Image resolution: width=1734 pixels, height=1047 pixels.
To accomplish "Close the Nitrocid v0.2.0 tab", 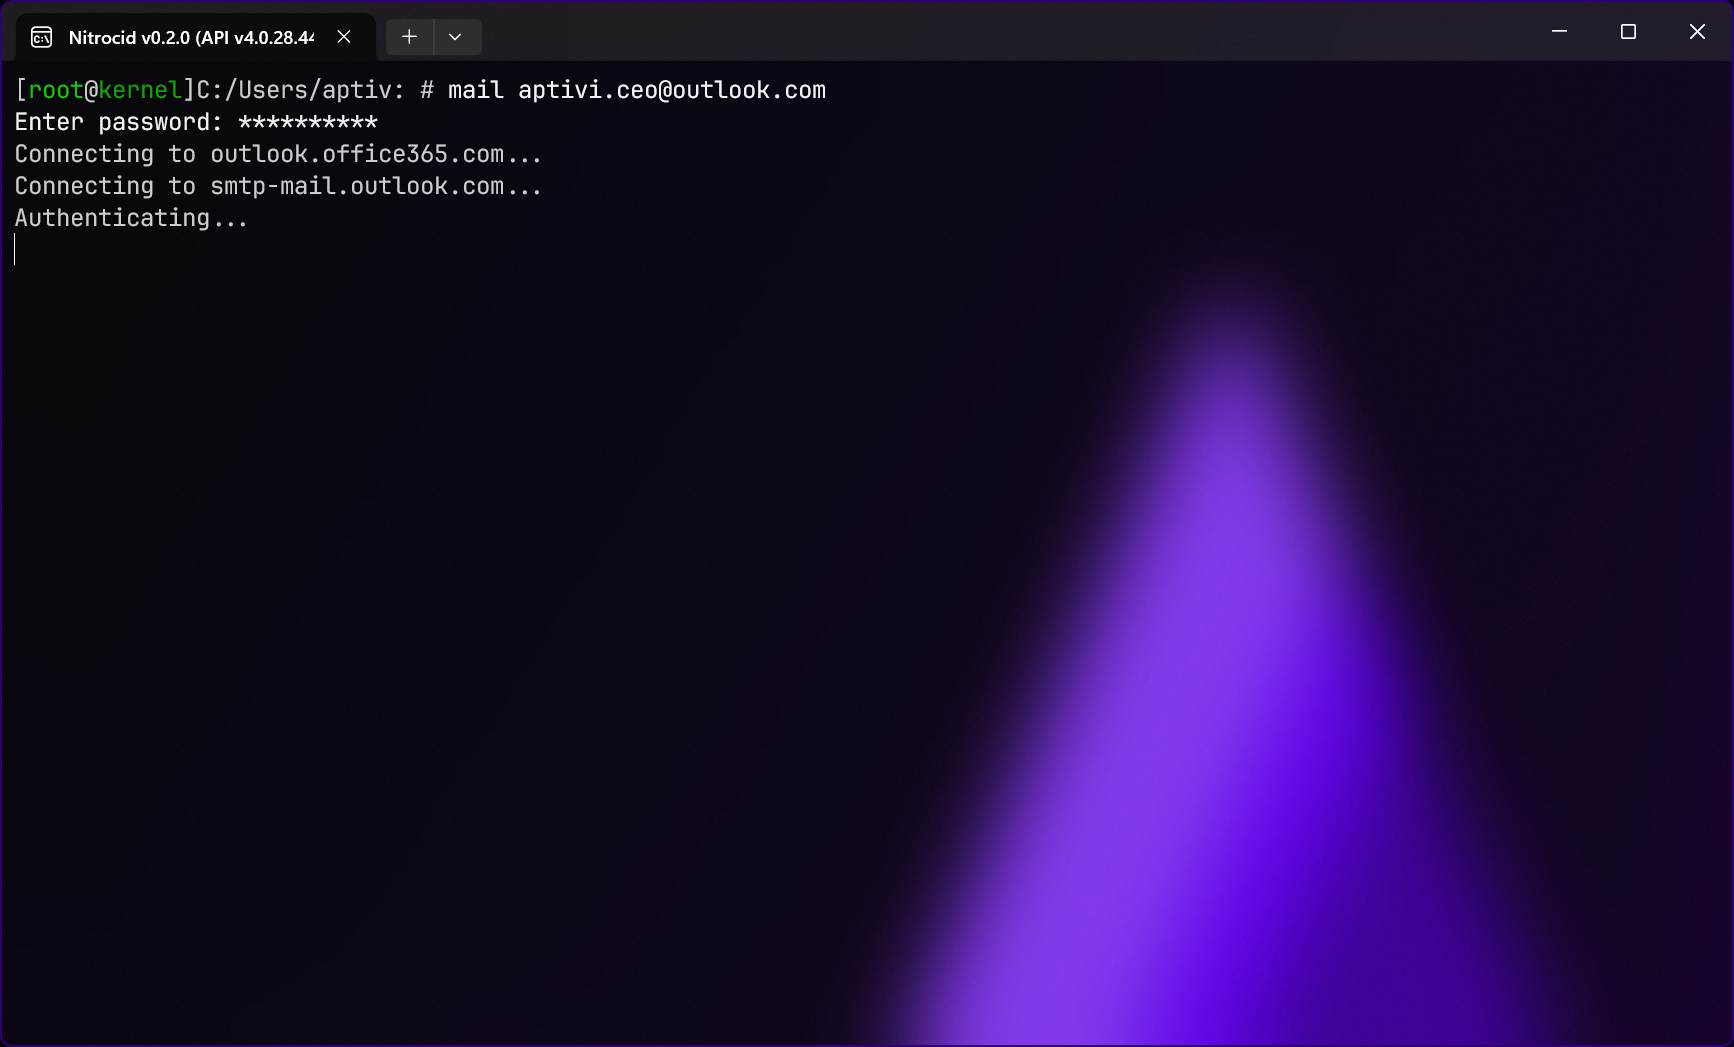I will click(x=344, y=37).
